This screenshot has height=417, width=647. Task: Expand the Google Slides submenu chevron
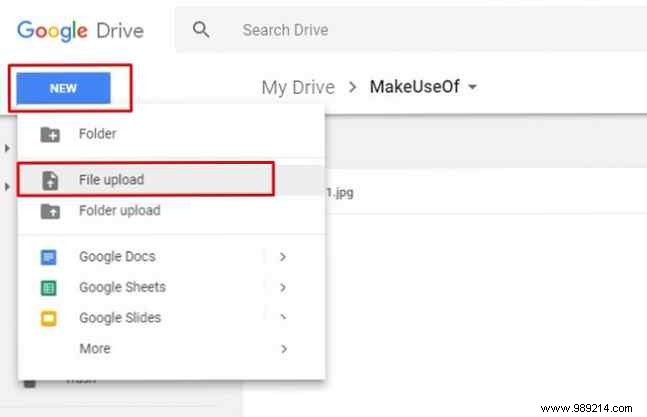(x=283, y=317)
